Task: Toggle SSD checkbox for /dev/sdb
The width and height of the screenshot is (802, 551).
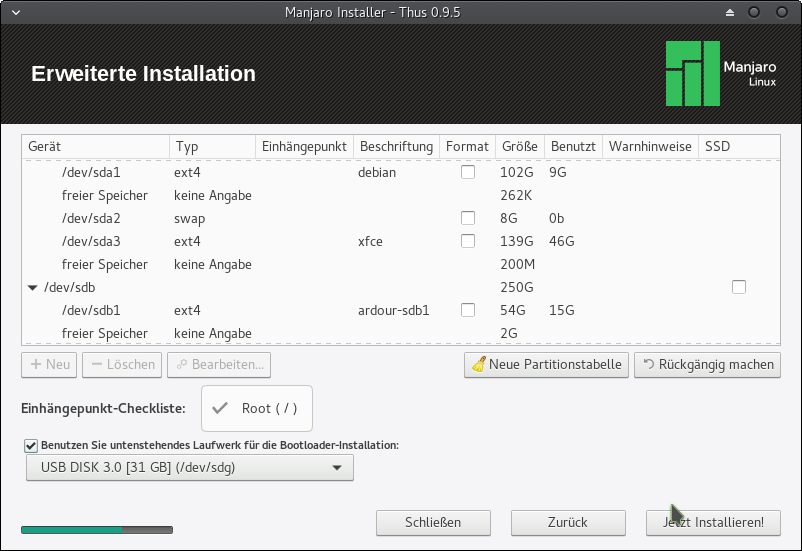Action: coord(739,287)
